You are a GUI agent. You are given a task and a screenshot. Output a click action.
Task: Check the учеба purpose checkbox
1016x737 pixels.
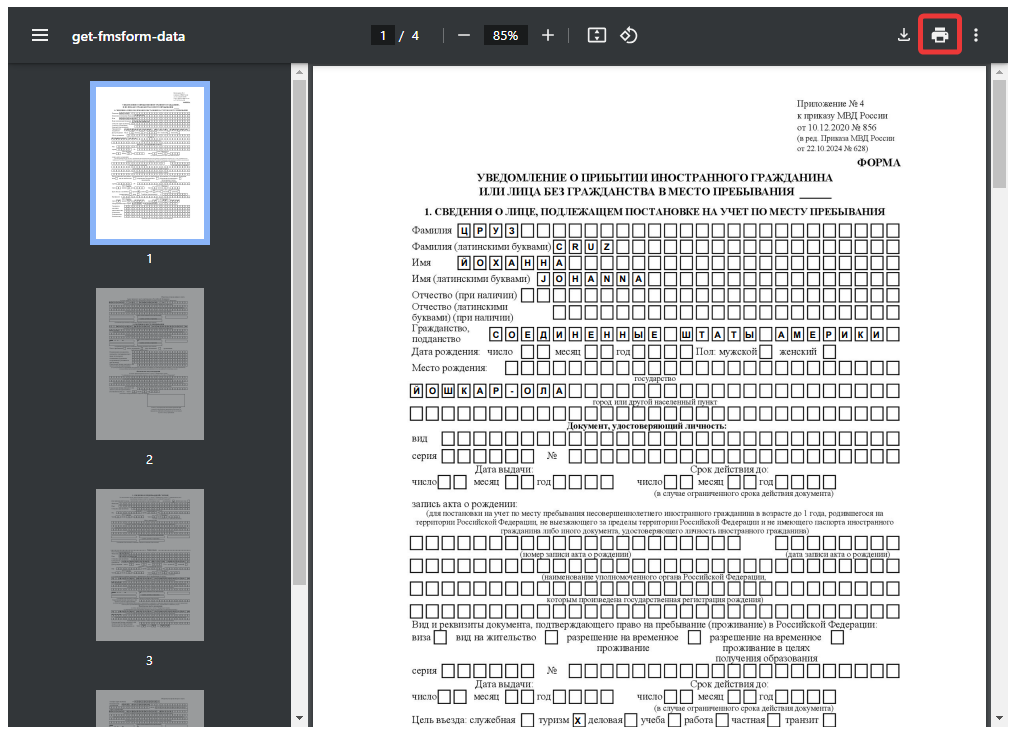point(675,720)
